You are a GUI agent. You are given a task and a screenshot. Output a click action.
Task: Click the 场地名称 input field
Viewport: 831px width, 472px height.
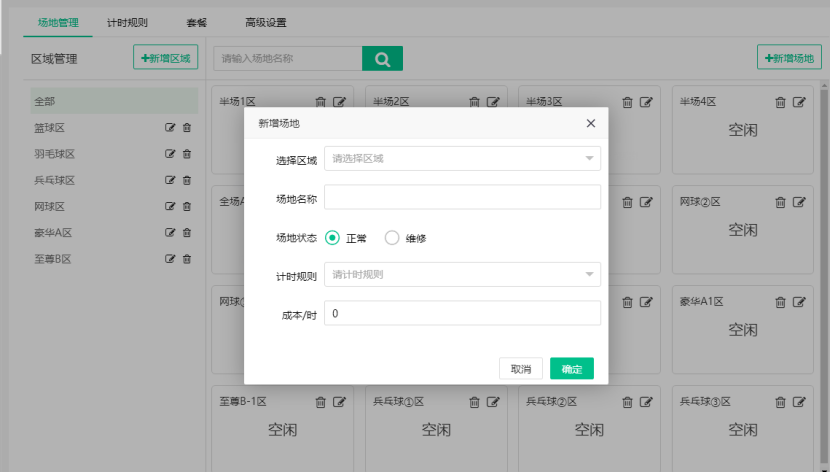[x=462, y=197]
